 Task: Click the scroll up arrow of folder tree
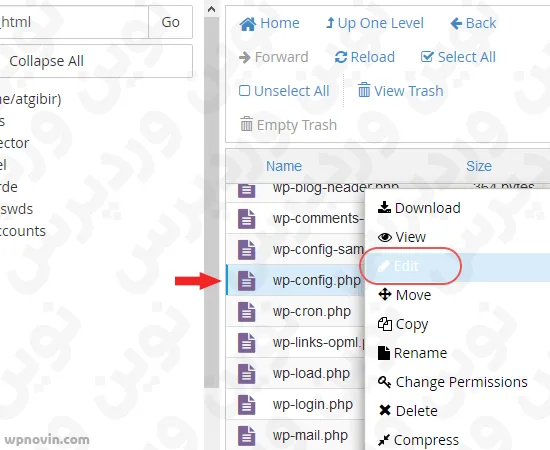212,10
